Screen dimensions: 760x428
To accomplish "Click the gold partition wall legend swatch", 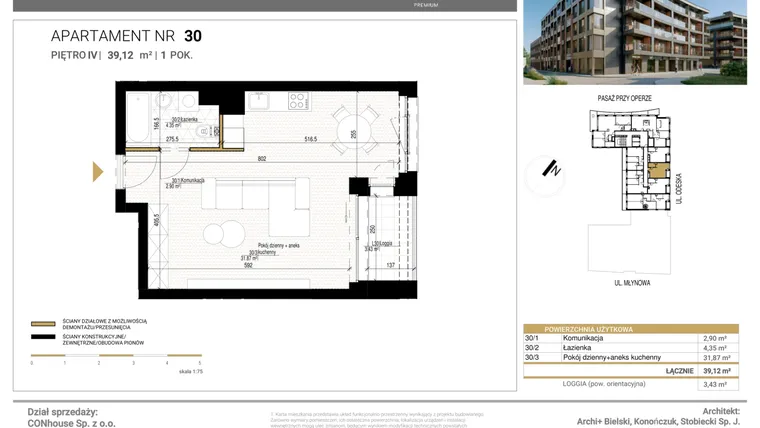I will pos(43,324).
